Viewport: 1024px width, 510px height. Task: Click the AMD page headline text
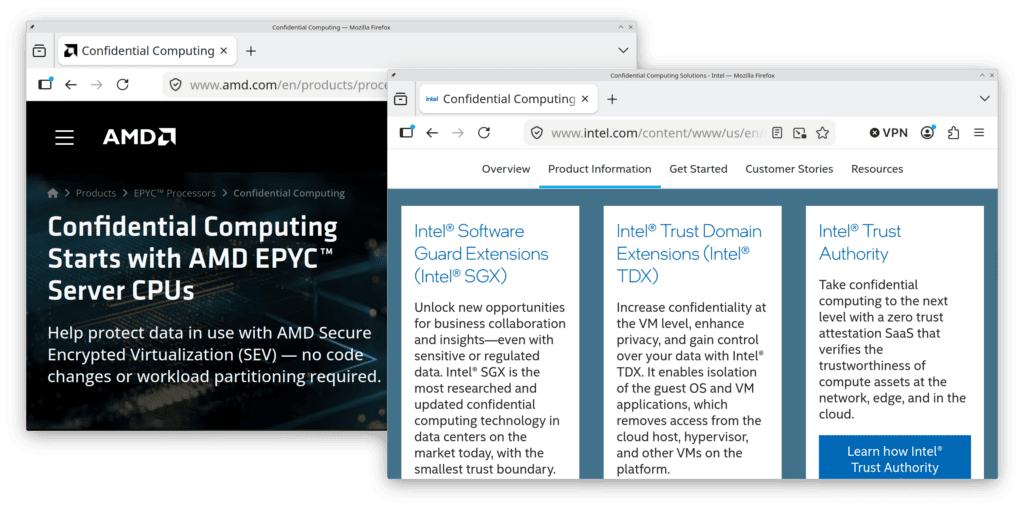pos(193,259)
